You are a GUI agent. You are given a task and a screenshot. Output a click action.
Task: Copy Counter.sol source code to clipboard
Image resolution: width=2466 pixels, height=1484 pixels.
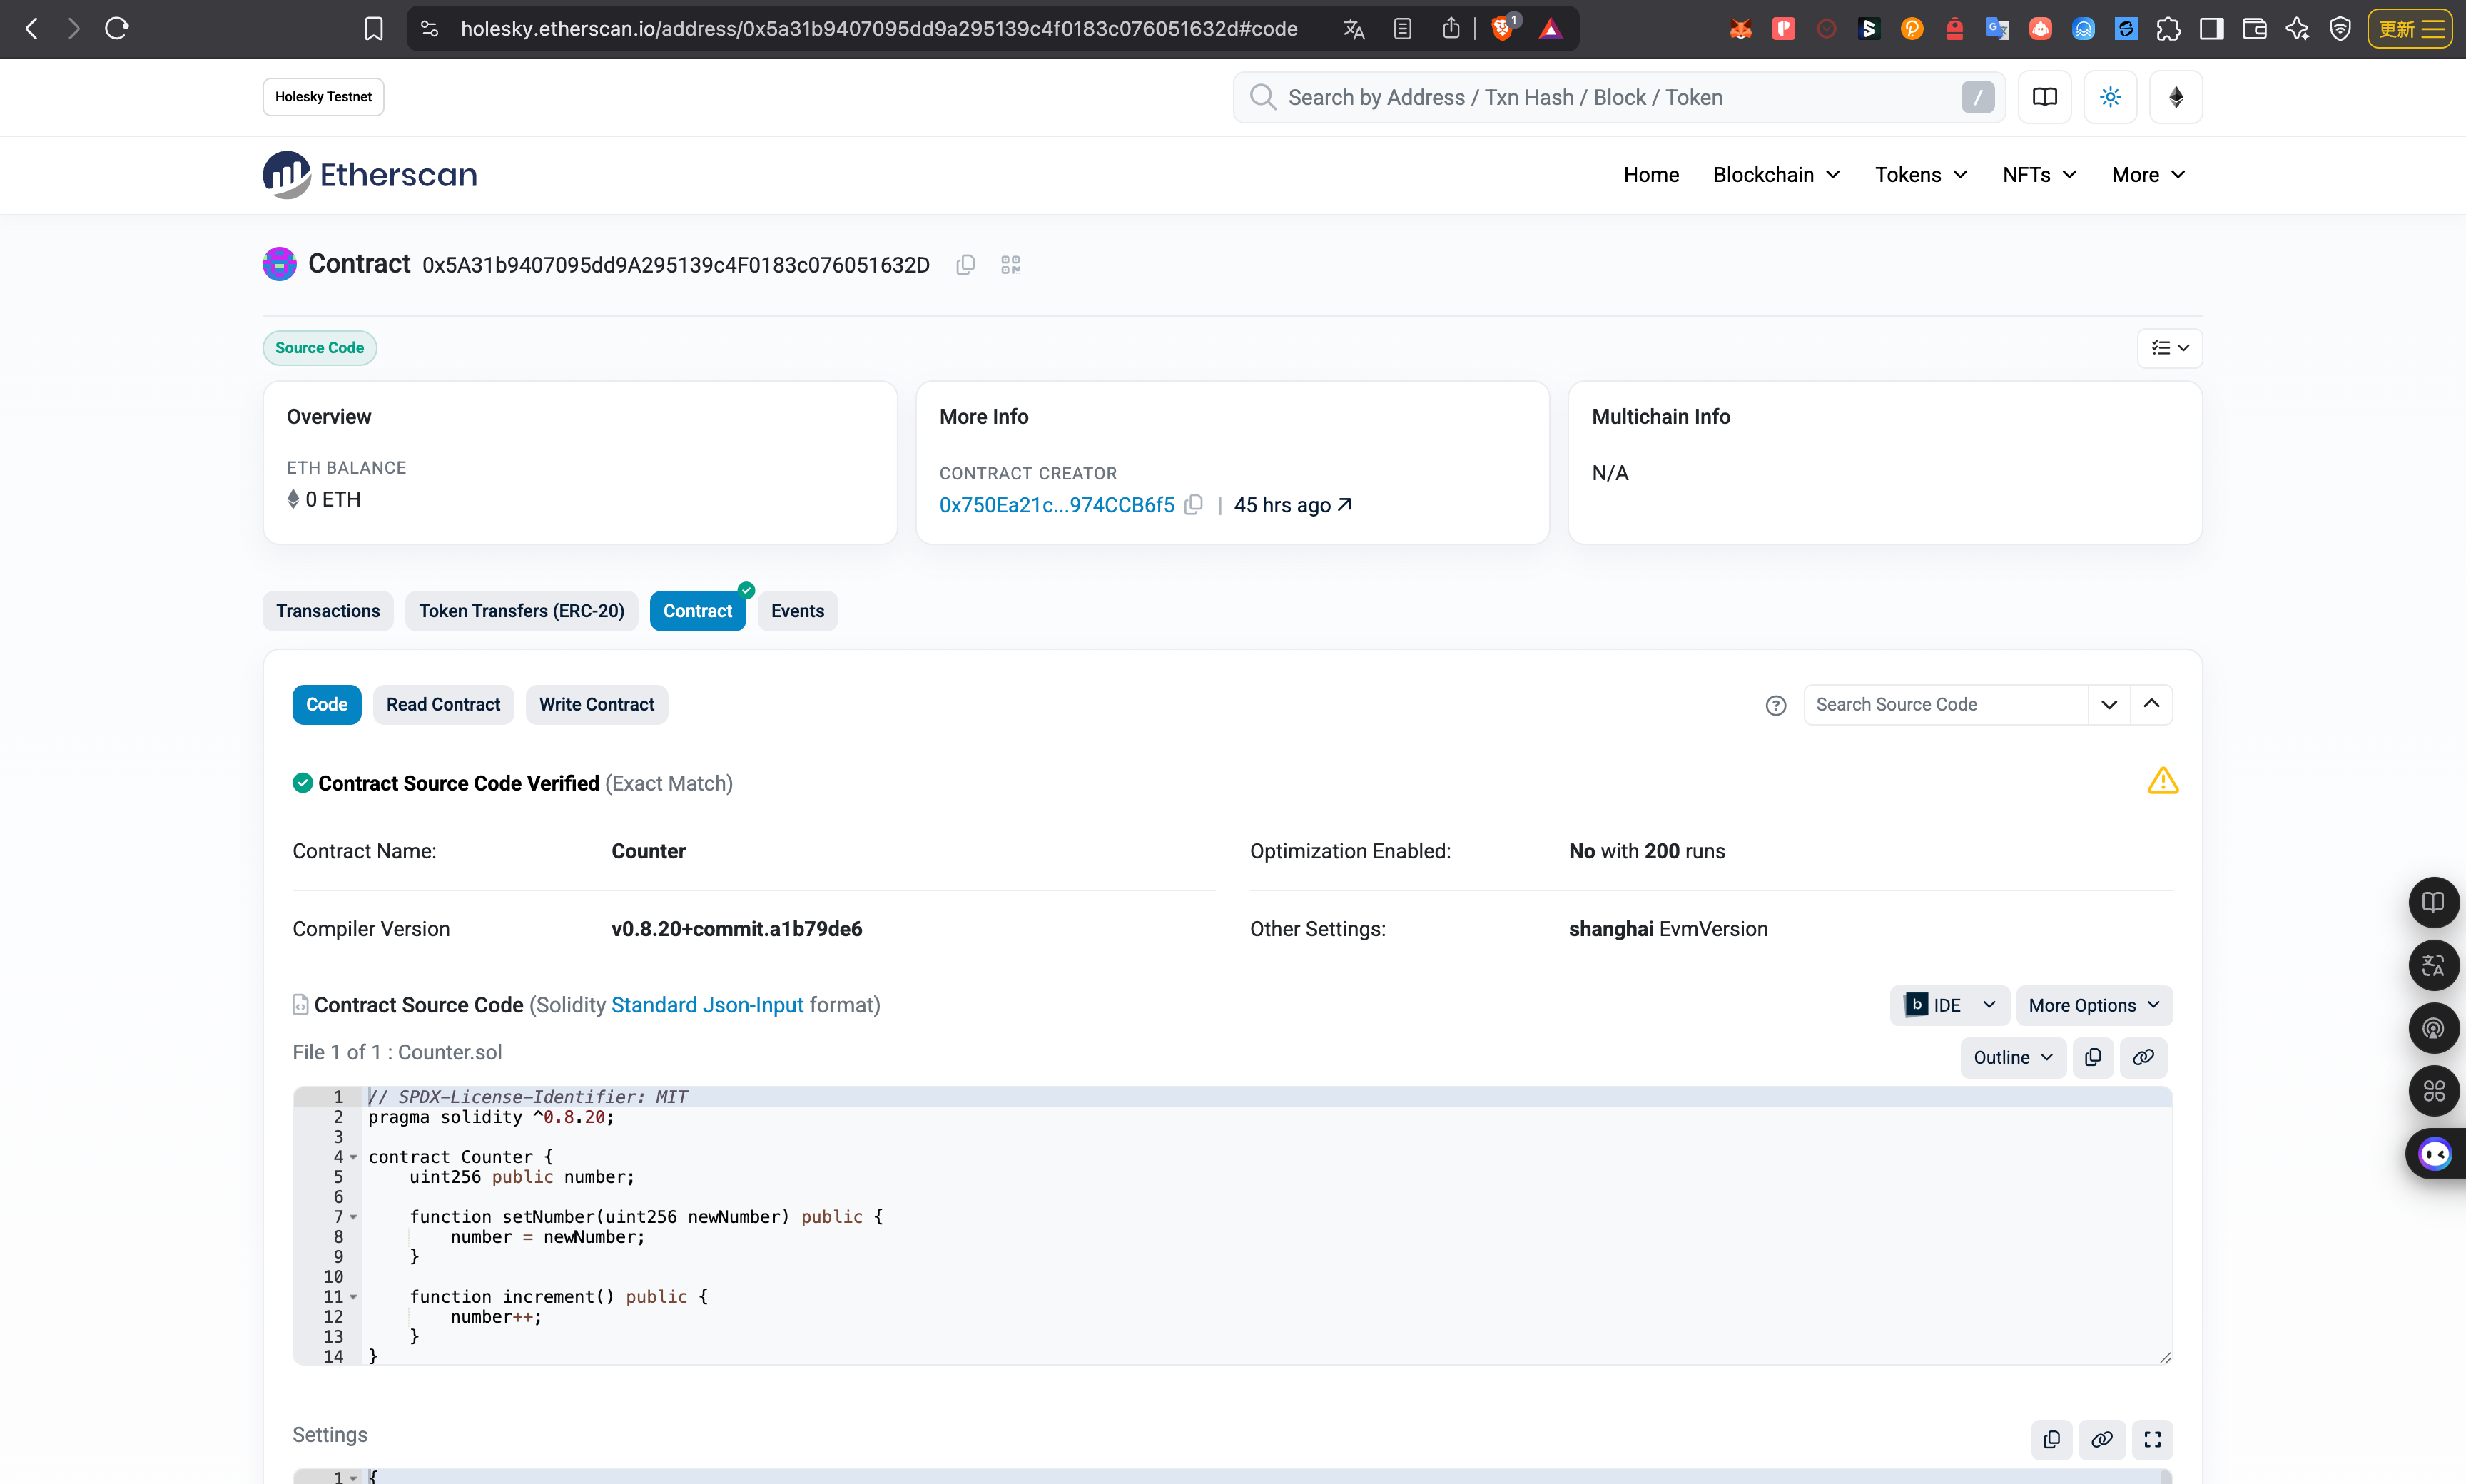(2093, 1058)
